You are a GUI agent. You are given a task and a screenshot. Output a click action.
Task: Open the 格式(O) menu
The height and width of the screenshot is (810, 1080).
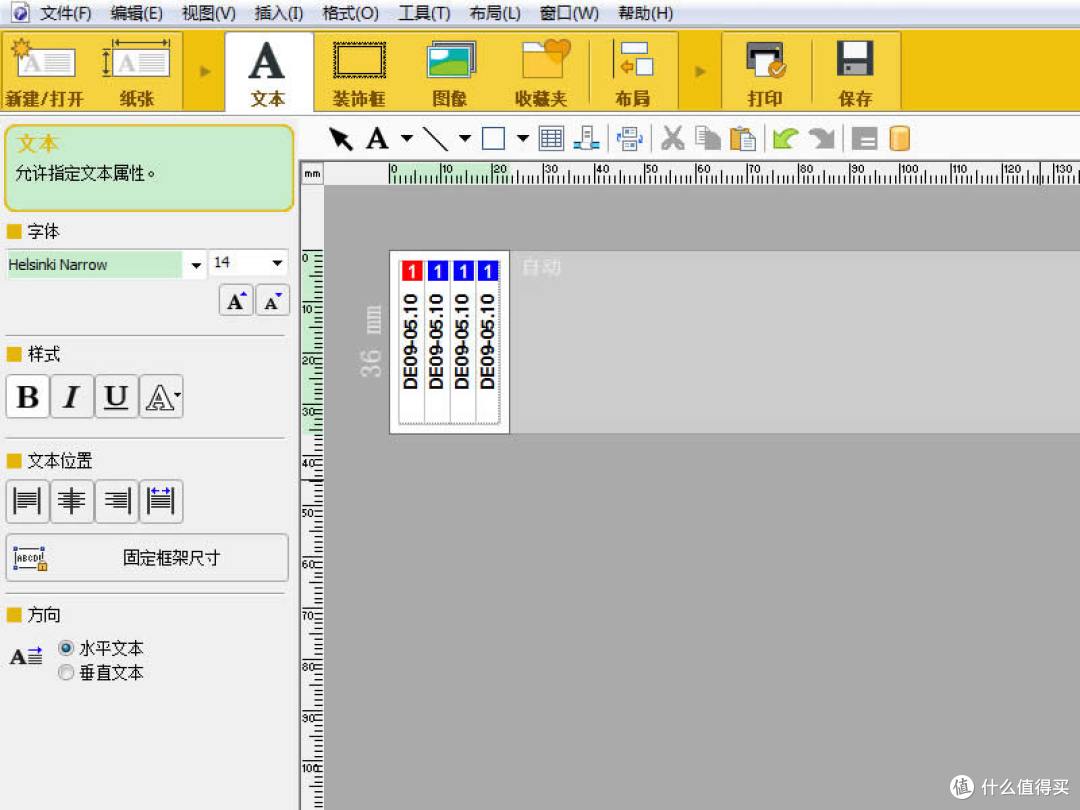click(351, 13)
